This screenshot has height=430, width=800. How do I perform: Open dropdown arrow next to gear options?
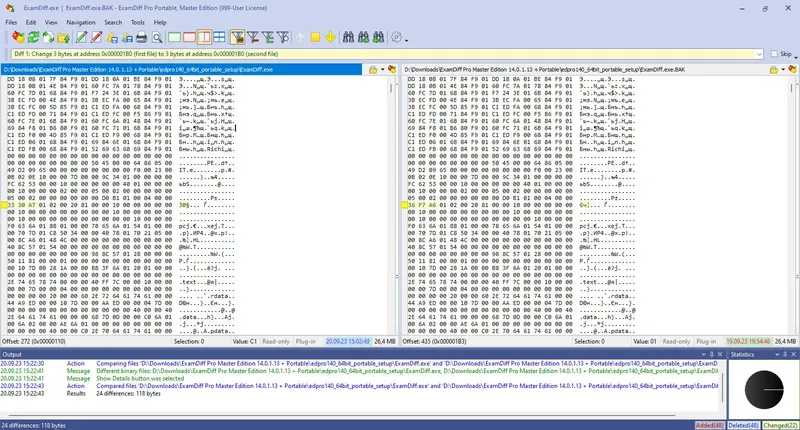click(406, 40)
